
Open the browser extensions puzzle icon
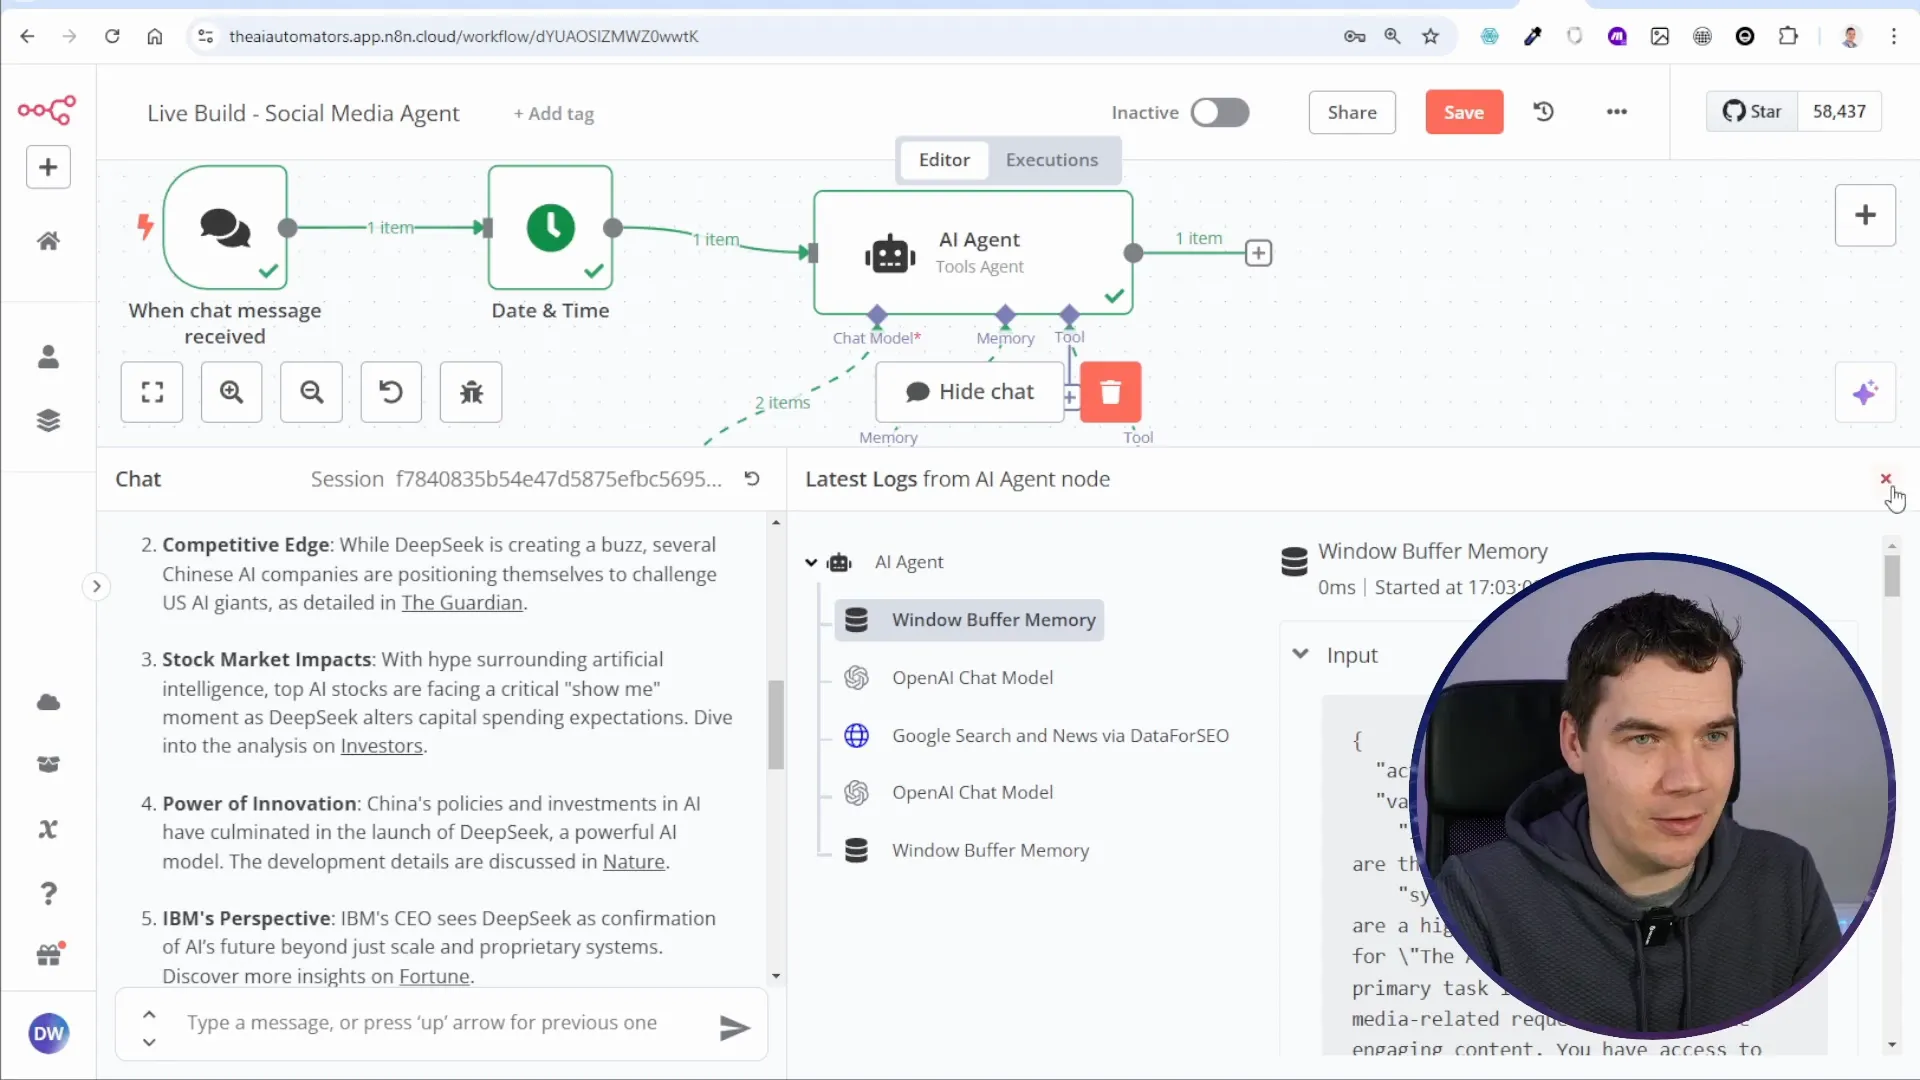click(1788, 36)
